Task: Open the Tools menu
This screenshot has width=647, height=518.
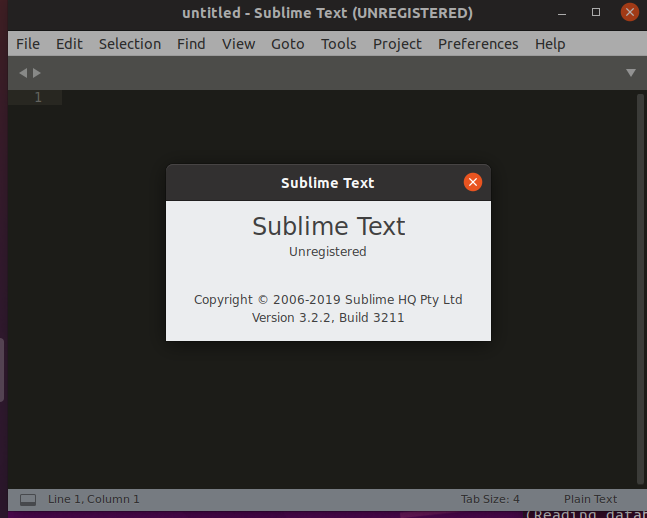Action: click(x=339, y=44)
